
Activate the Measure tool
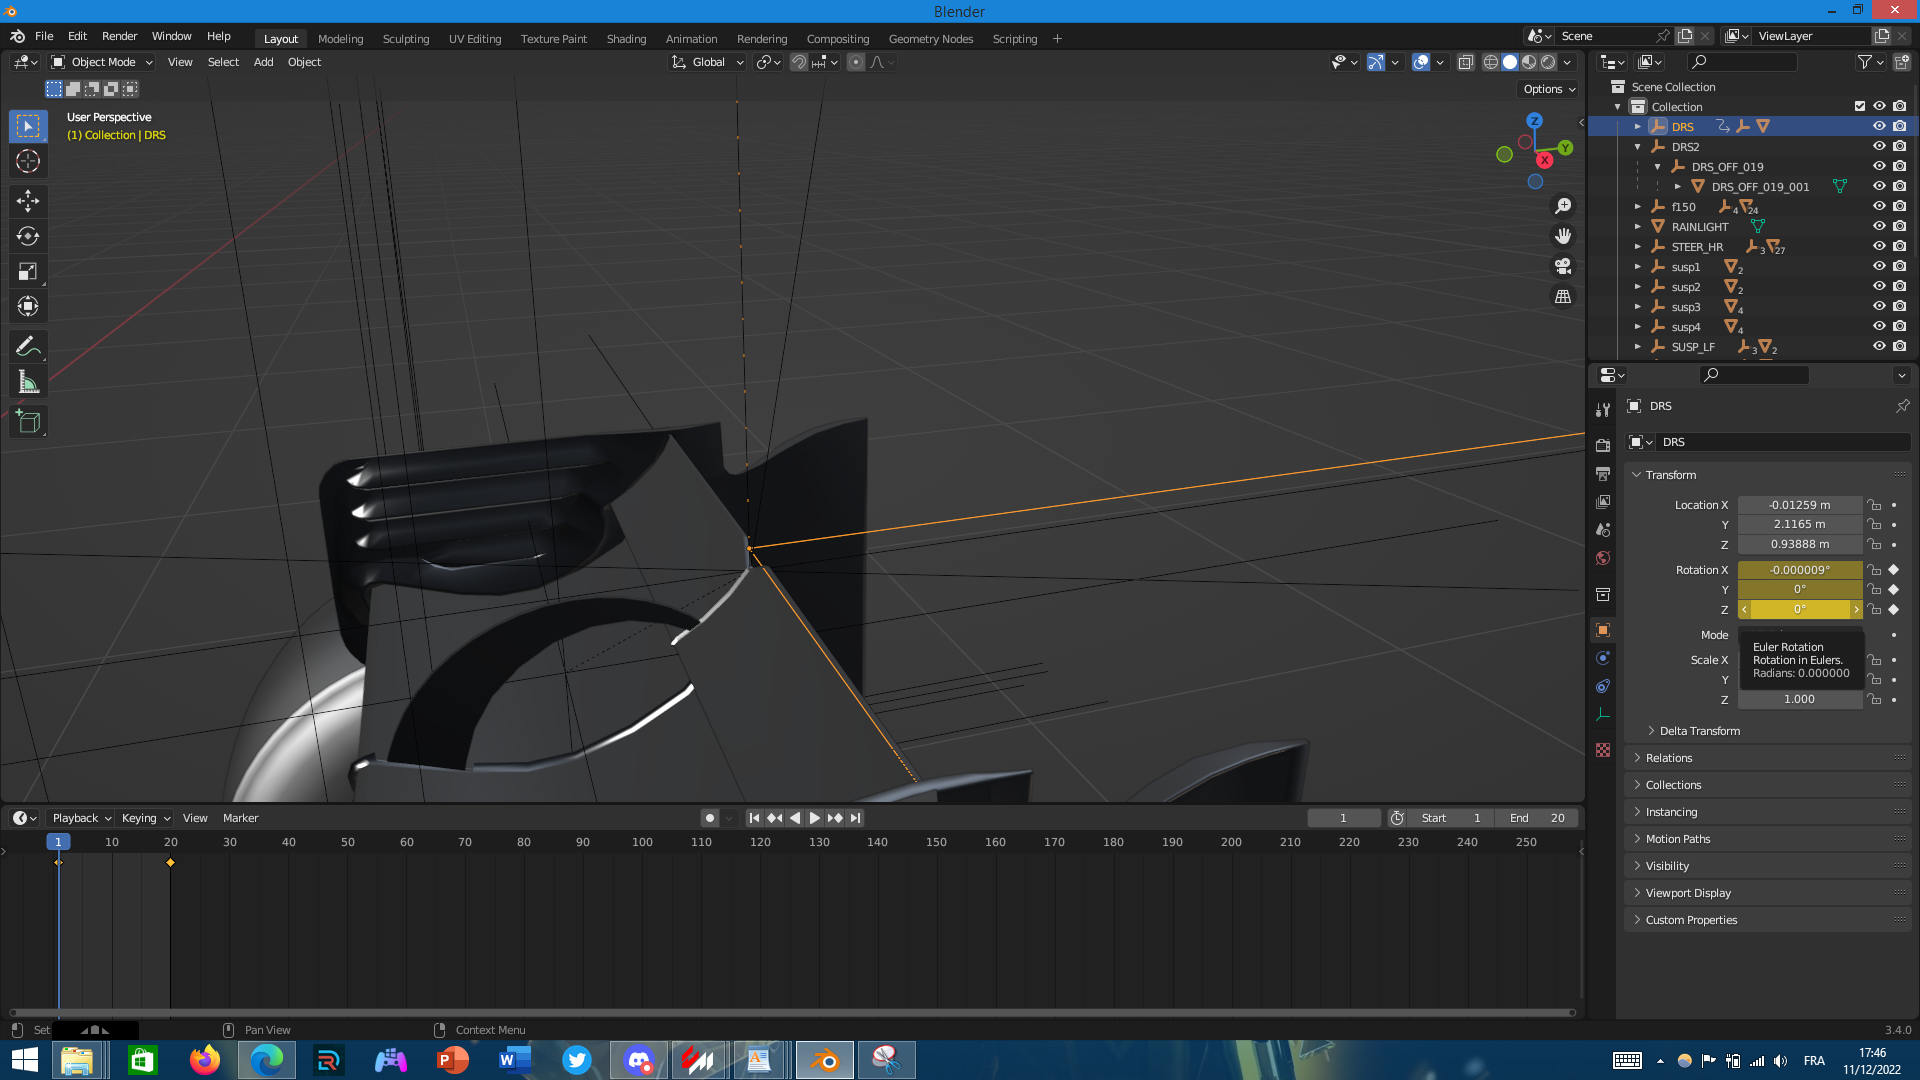28,382
